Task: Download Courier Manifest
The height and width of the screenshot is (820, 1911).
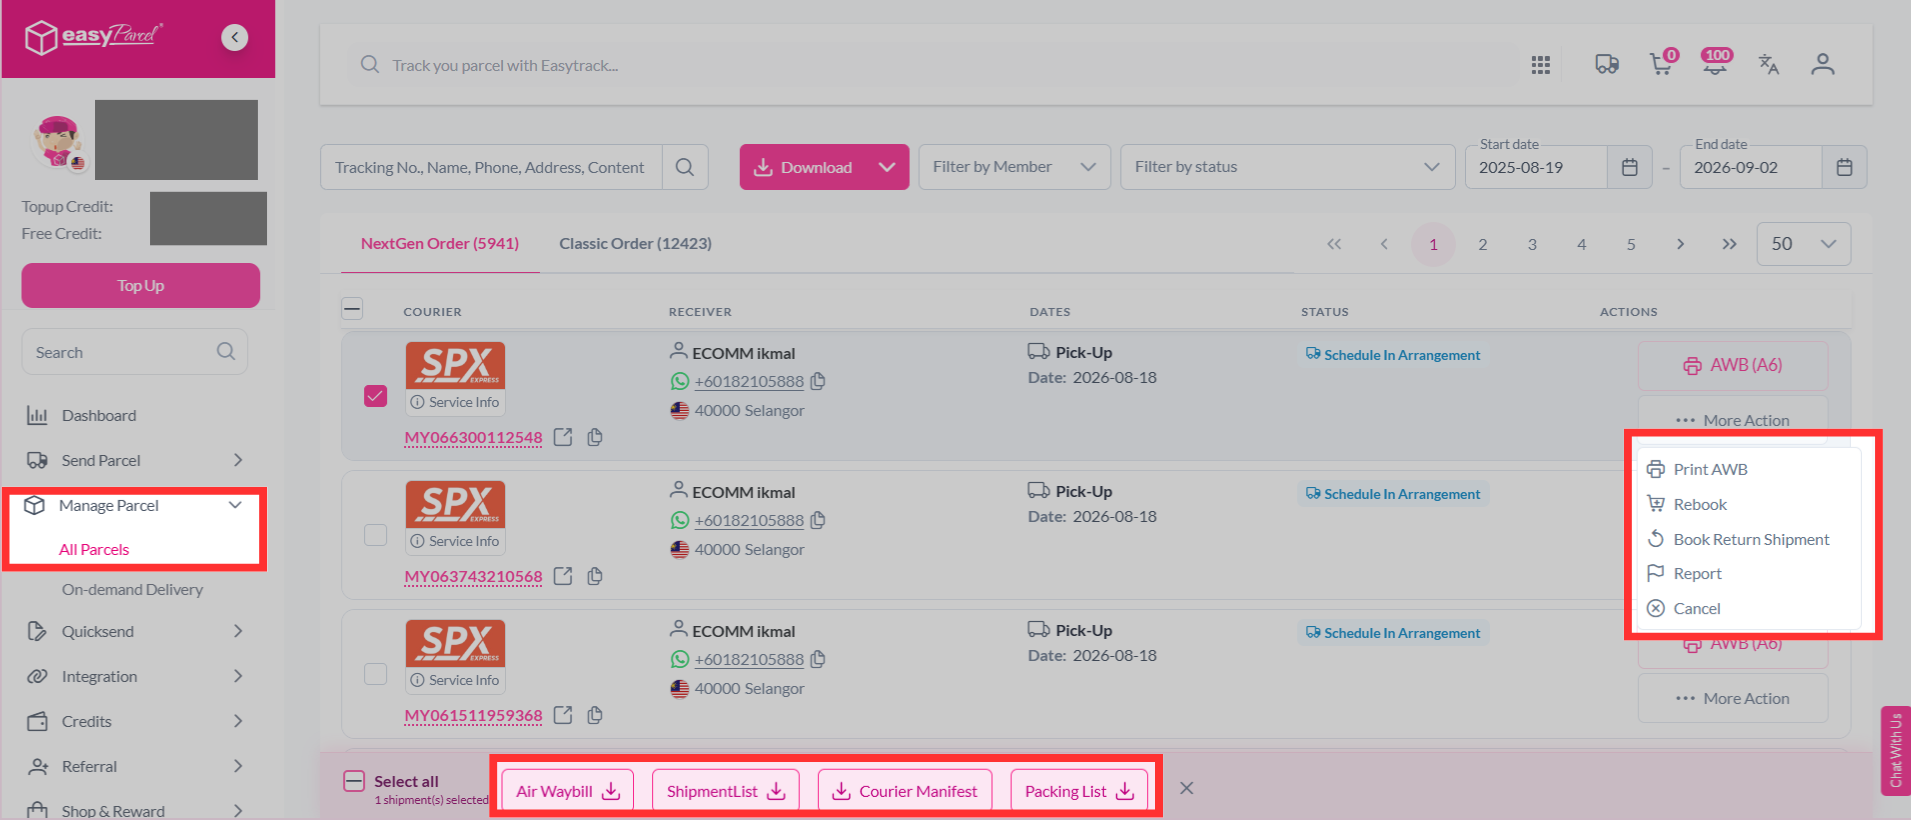Action: (905, 791)
